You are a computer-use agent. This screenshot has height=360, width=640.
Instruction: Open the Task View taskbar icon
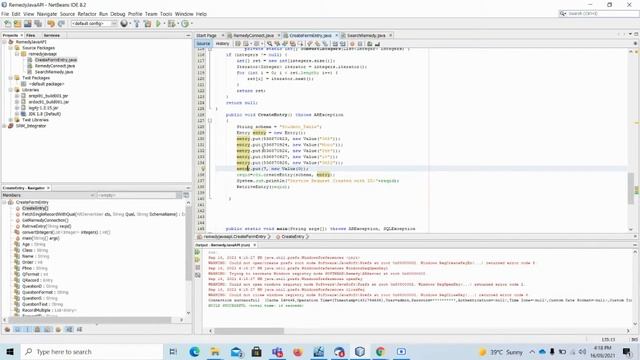tap(173, 351)
